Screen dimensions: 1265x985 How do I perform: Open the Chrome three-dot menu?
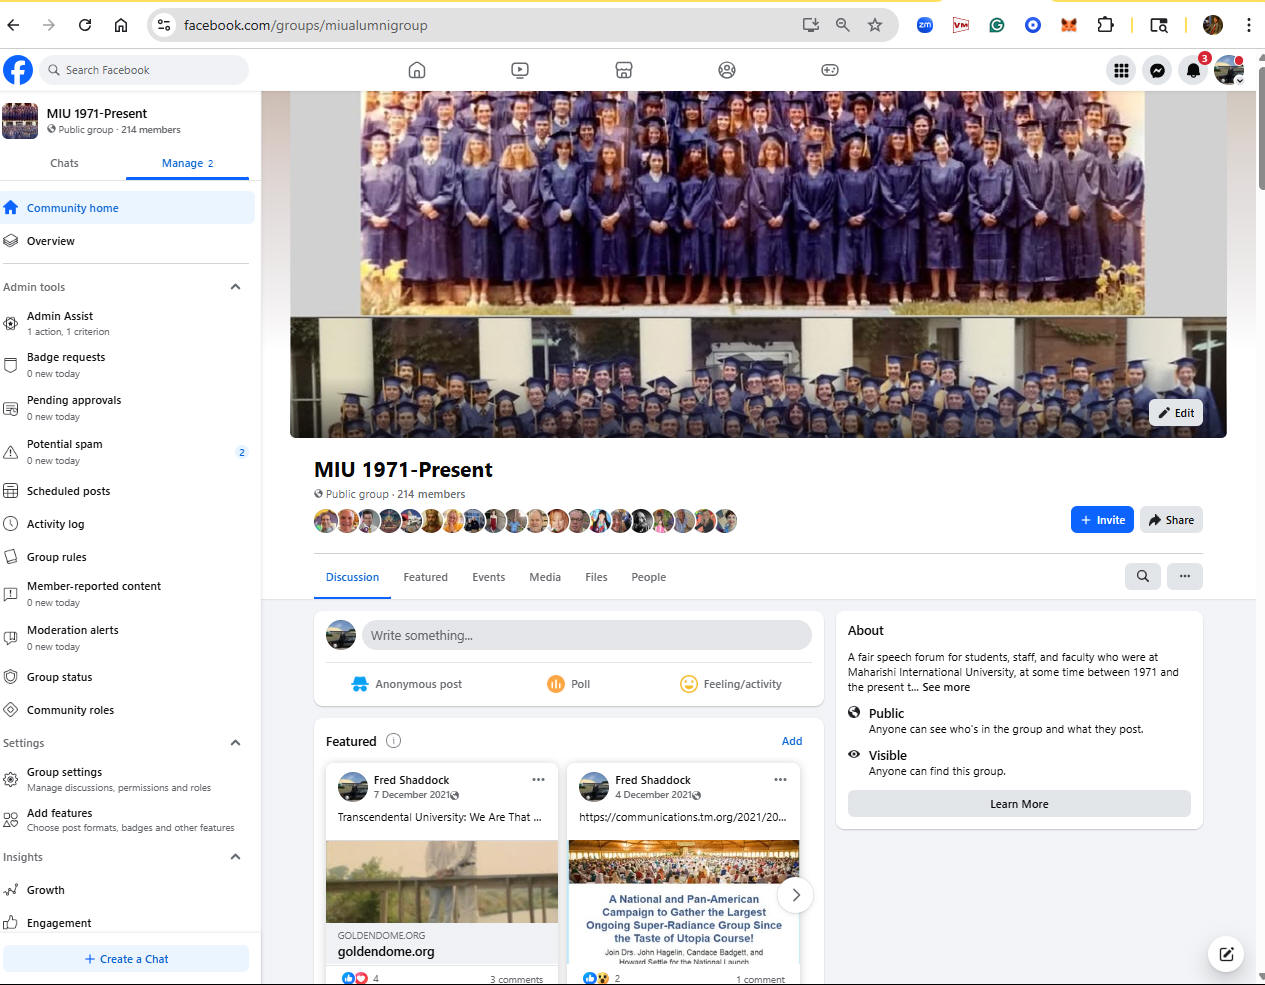1248,25
